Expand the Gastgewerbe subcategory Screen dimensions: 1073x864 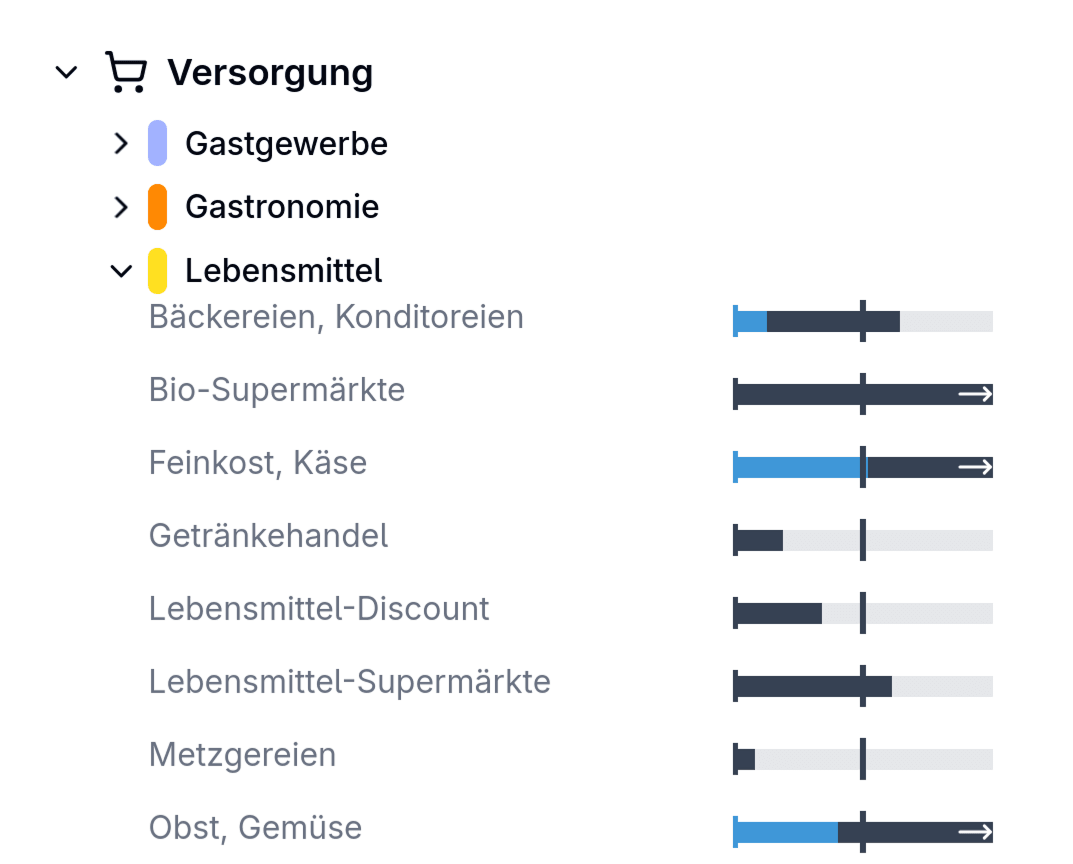(x=120, y=142)
